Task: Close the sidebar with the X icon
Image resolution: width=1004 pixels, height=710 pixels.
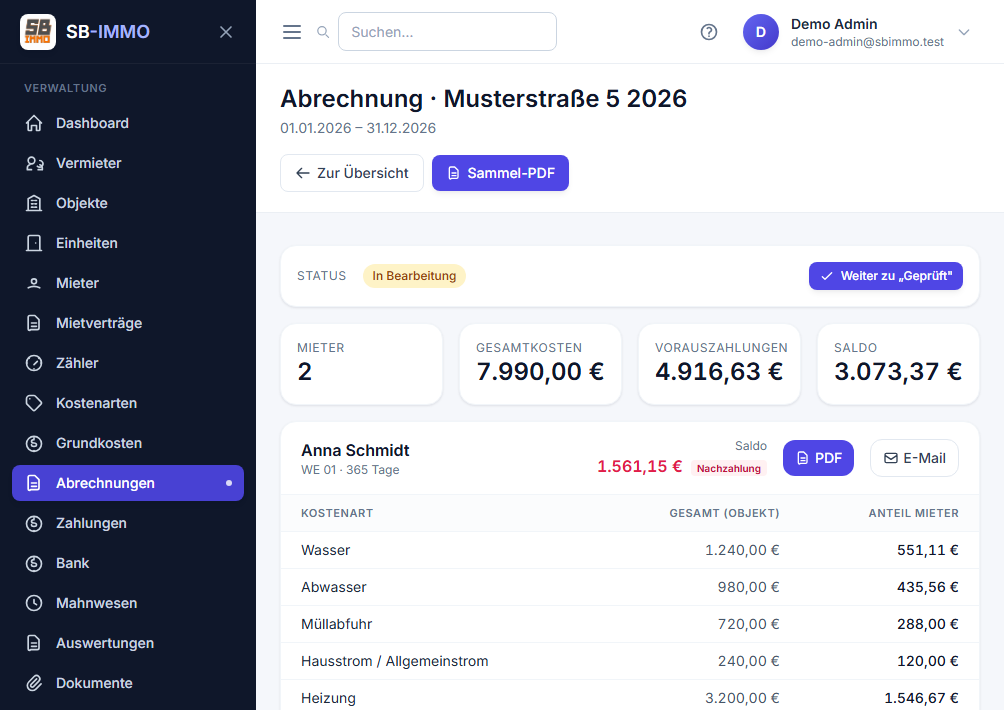Action: coord(226,32)
